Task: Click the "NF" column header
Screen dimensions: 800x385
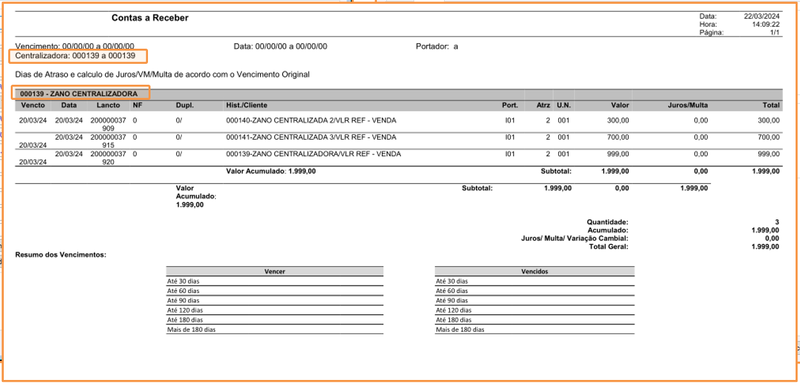Action: coord(137,106)
